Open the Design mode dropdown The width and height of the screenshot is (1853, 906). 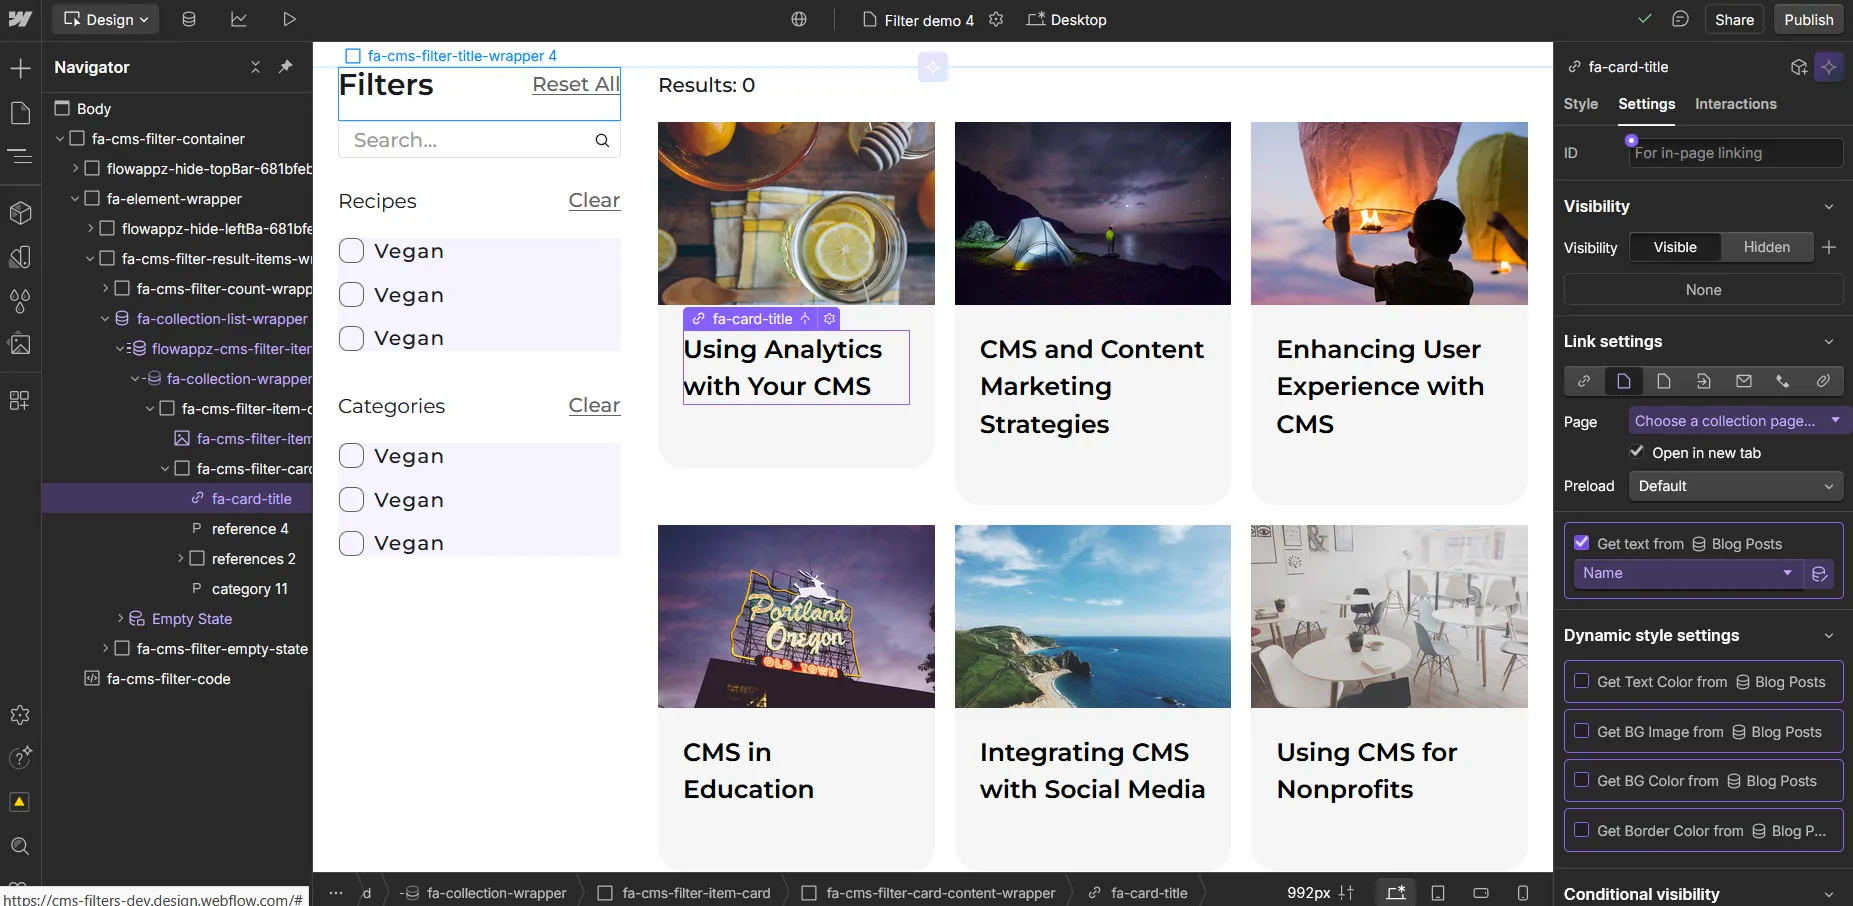pyautogui.click(x=106, y=19)
